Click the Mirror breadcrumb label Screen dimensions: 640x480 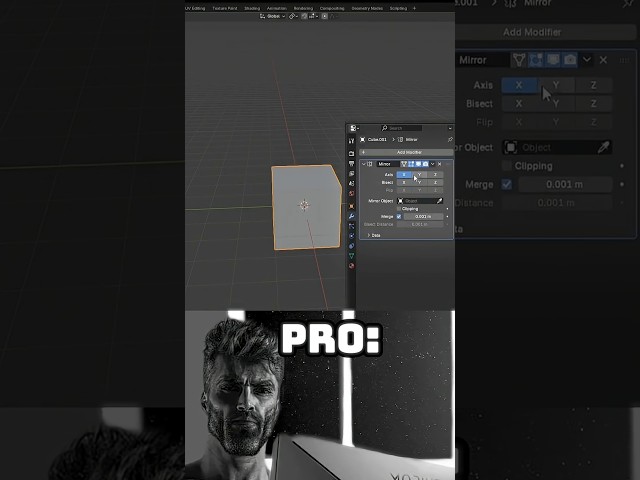411,140
